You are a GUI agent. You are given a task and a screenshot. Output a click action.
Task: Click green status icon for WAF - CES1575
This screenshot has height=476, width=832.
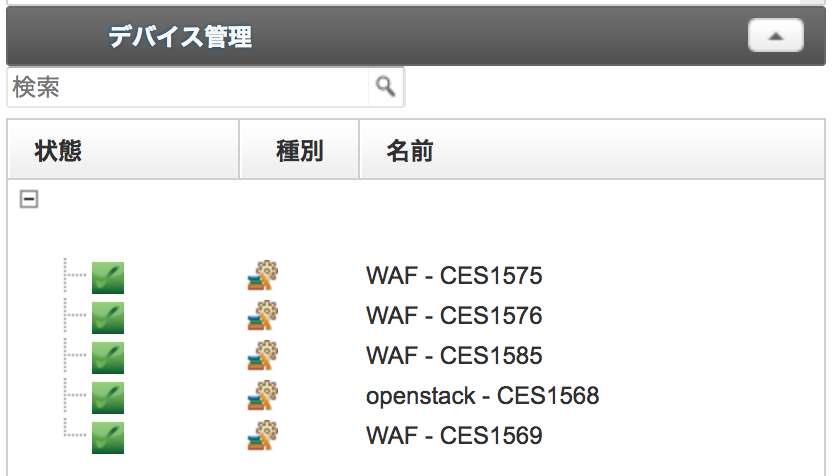pyautogui.click(x=108, y=278)
